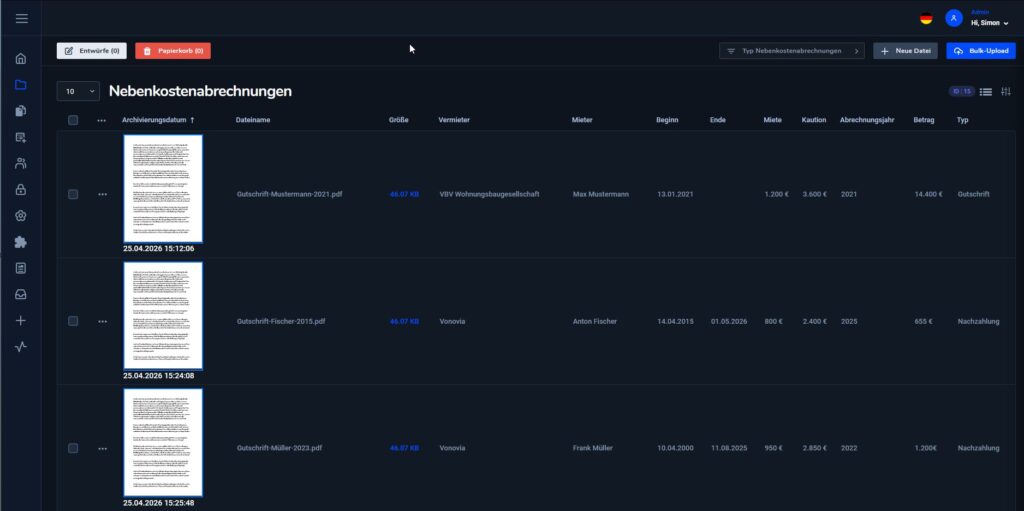Click the Mieter column header
Image resolution: width=1024 pixels, height=511 pixels.
tap(582, 120)
